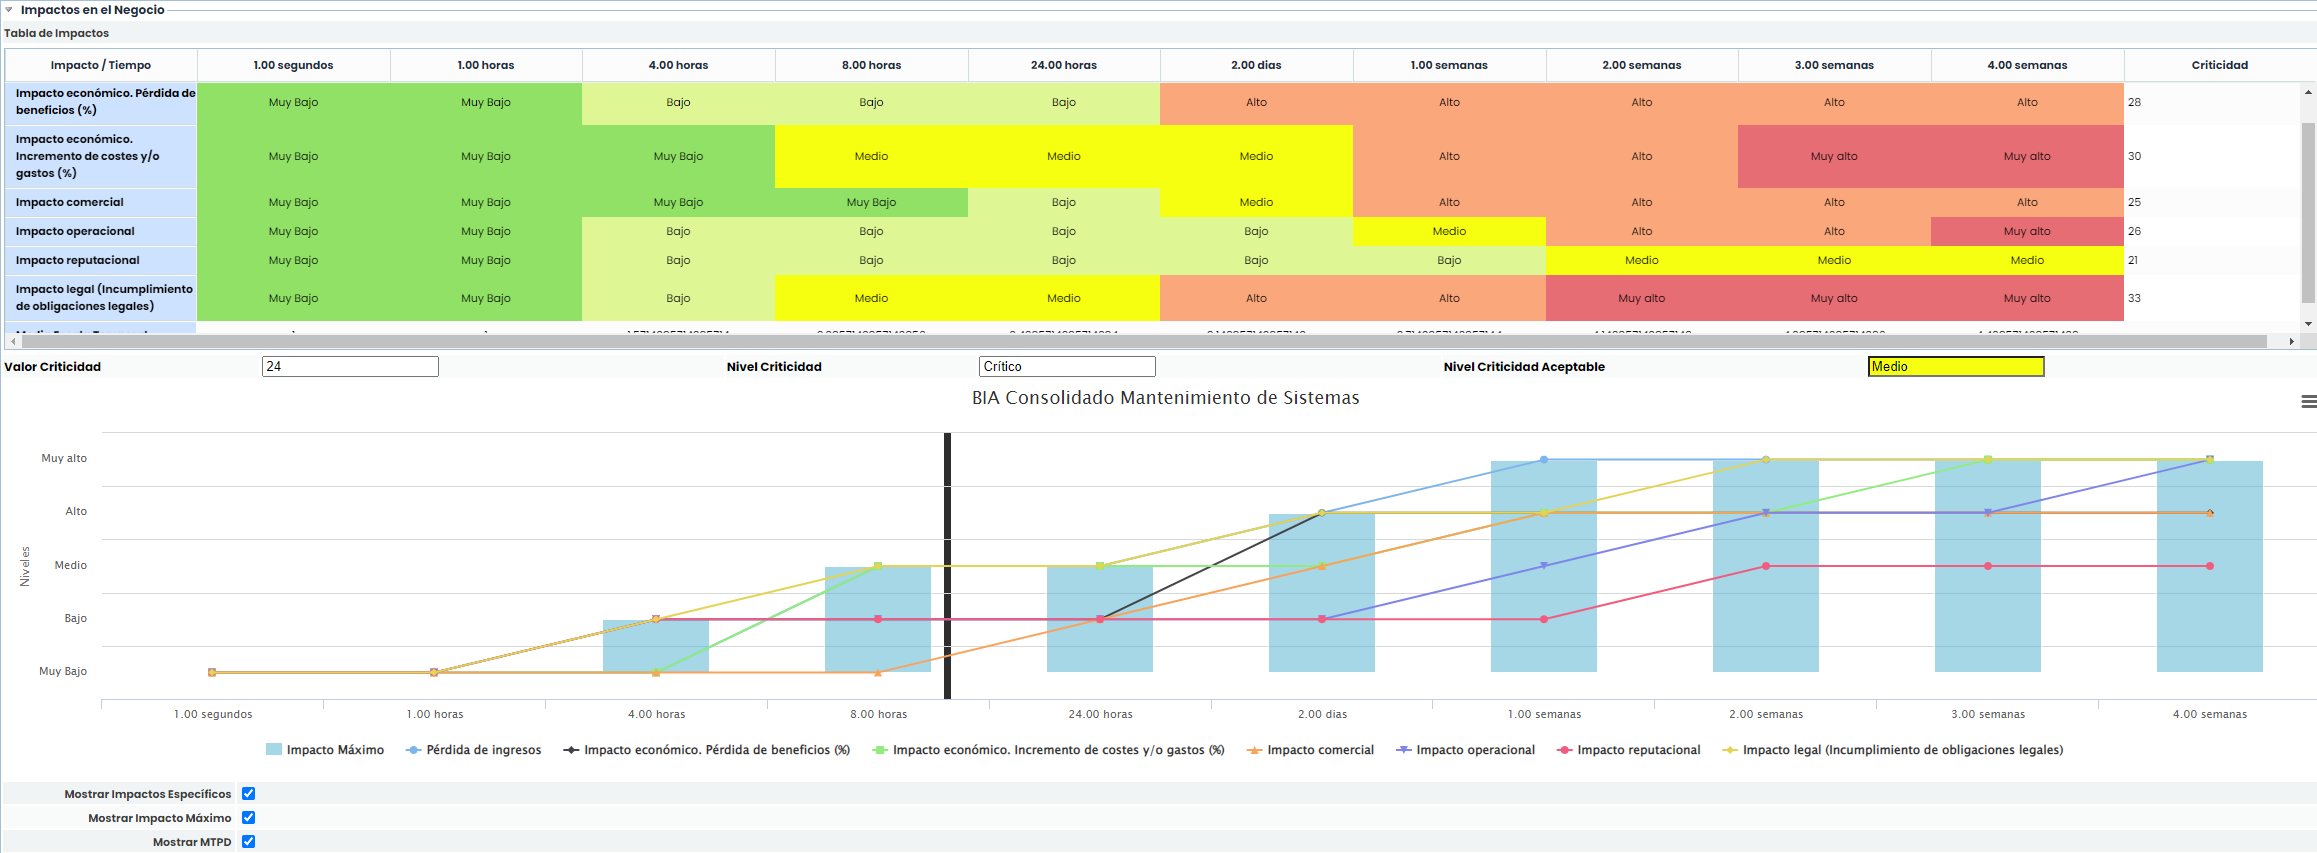The height and width of the screenshot is (853, 2317).
Task: Click the Criticidad column header
Action: point(2219,65)
